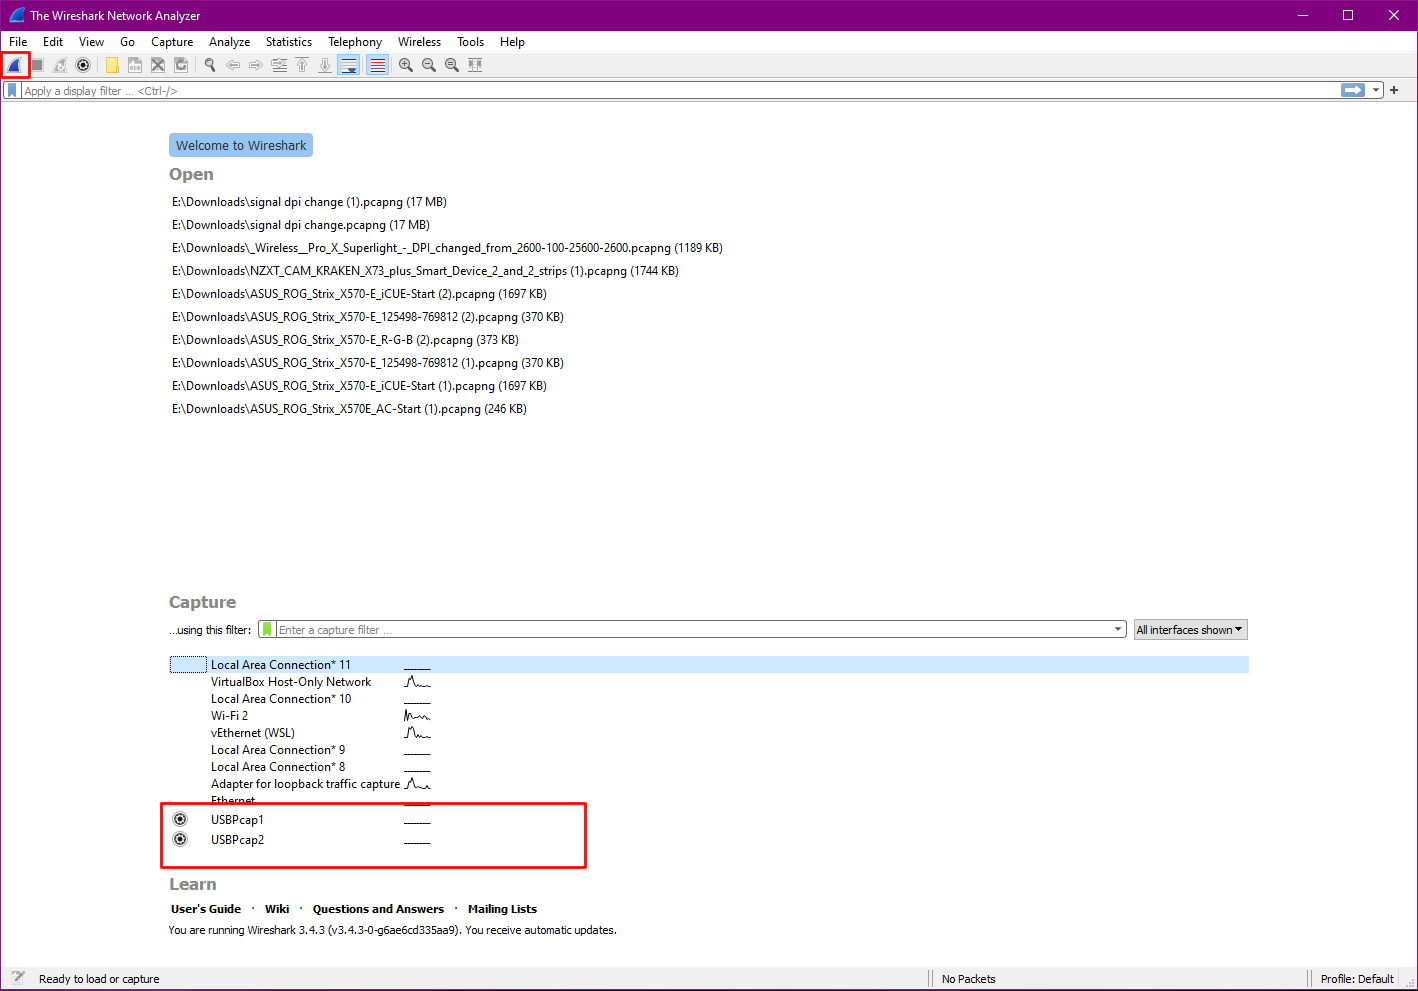Open recent file ASUS_ROG_Strix_X570E_AC-Start (1).pcapng
1418x991 pixels.
tap(349, 409)
